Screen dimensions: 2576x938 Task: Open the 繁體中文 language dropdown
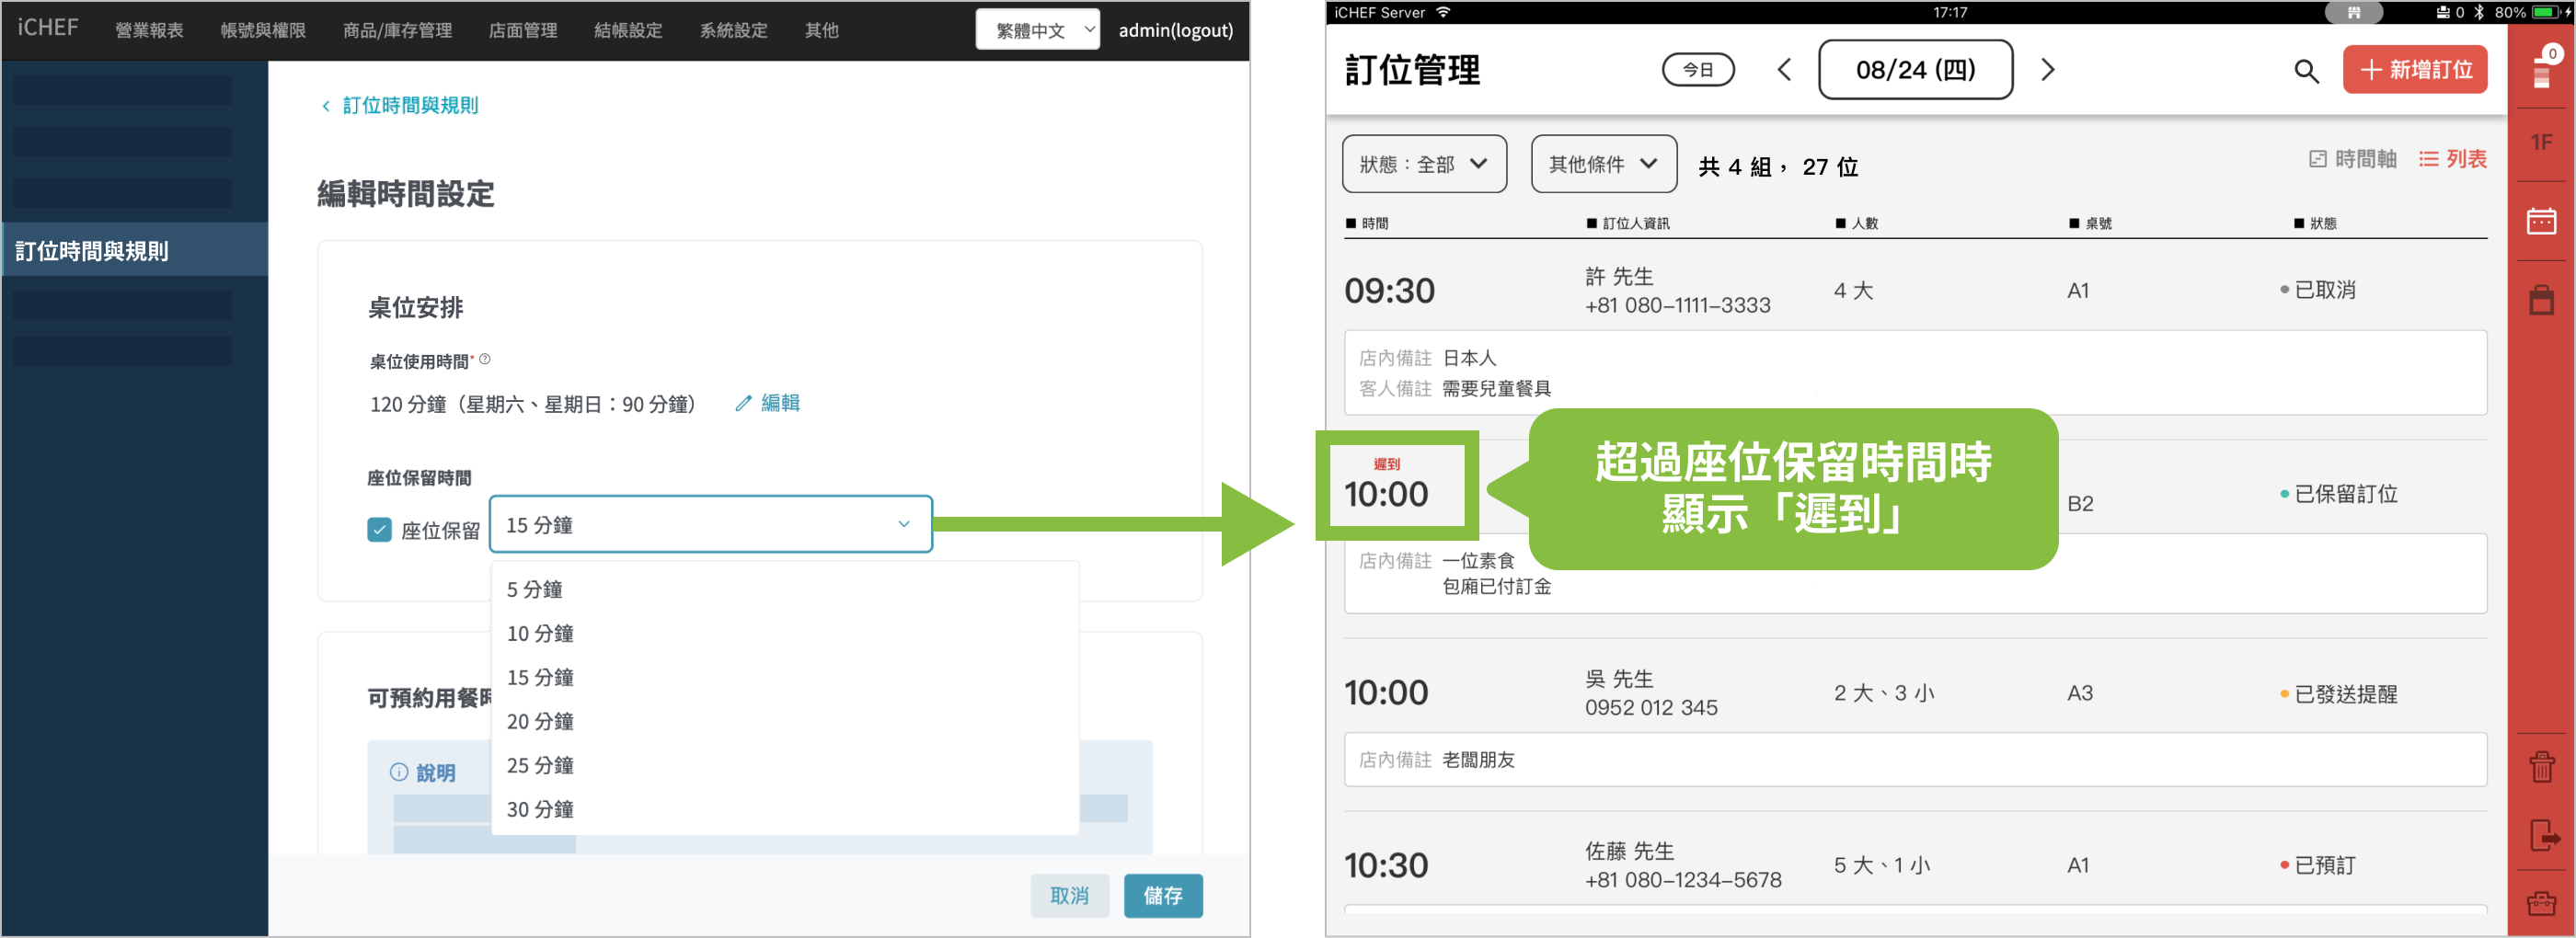[1037, 30]
